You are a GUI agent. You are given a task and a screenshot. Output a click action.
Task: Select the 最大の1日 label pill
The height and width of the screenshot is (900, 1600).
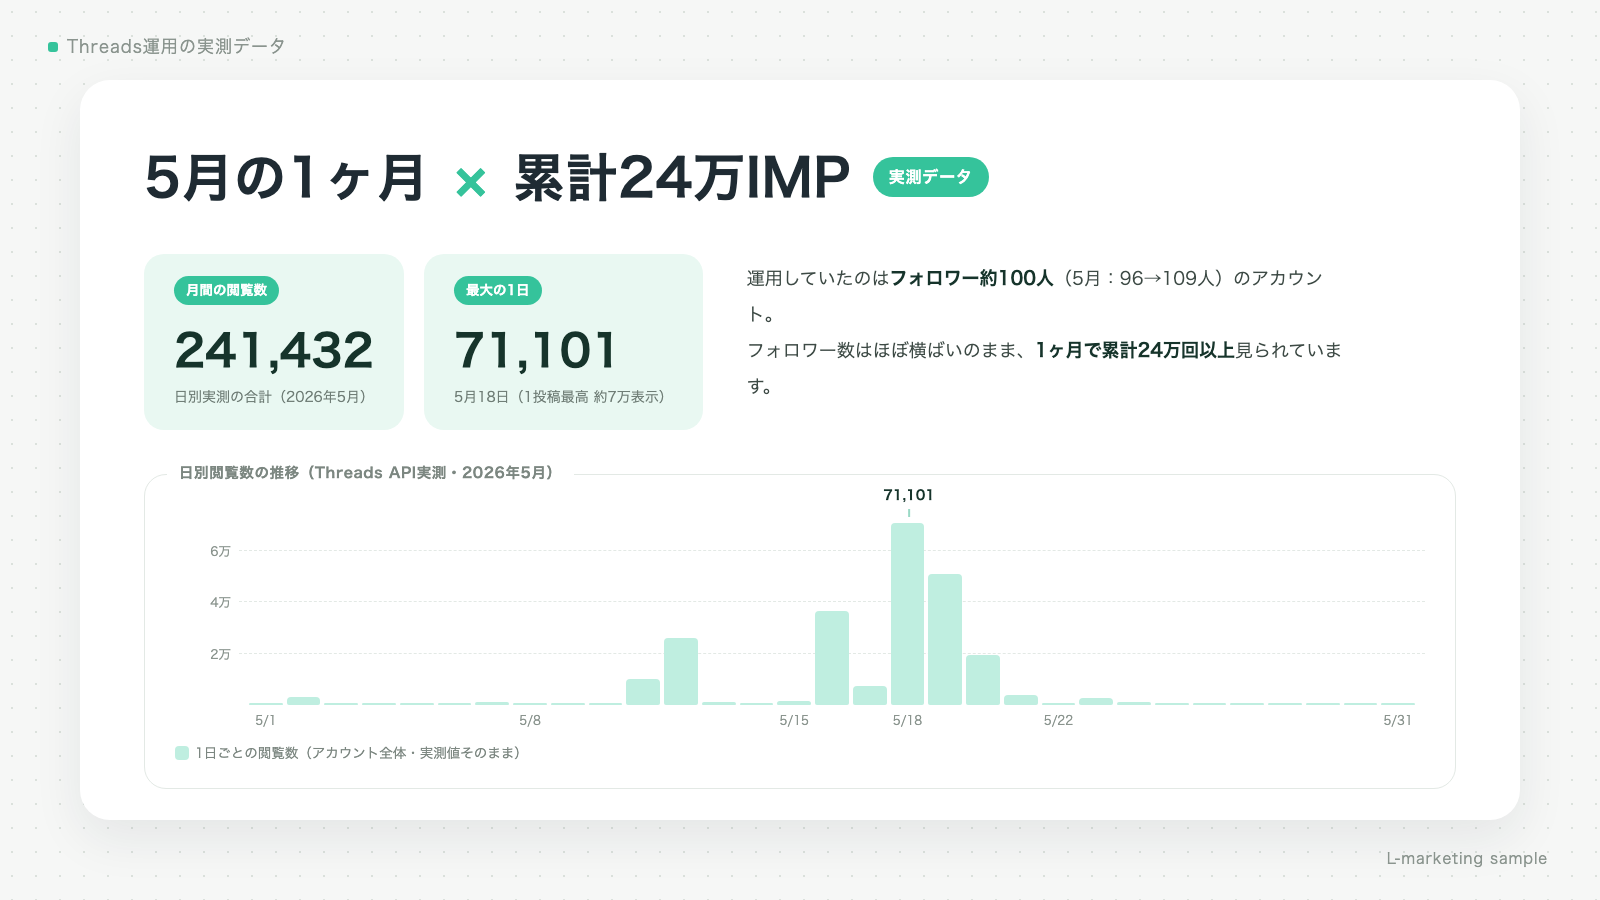pyautogui.click(x=498, y=290)
